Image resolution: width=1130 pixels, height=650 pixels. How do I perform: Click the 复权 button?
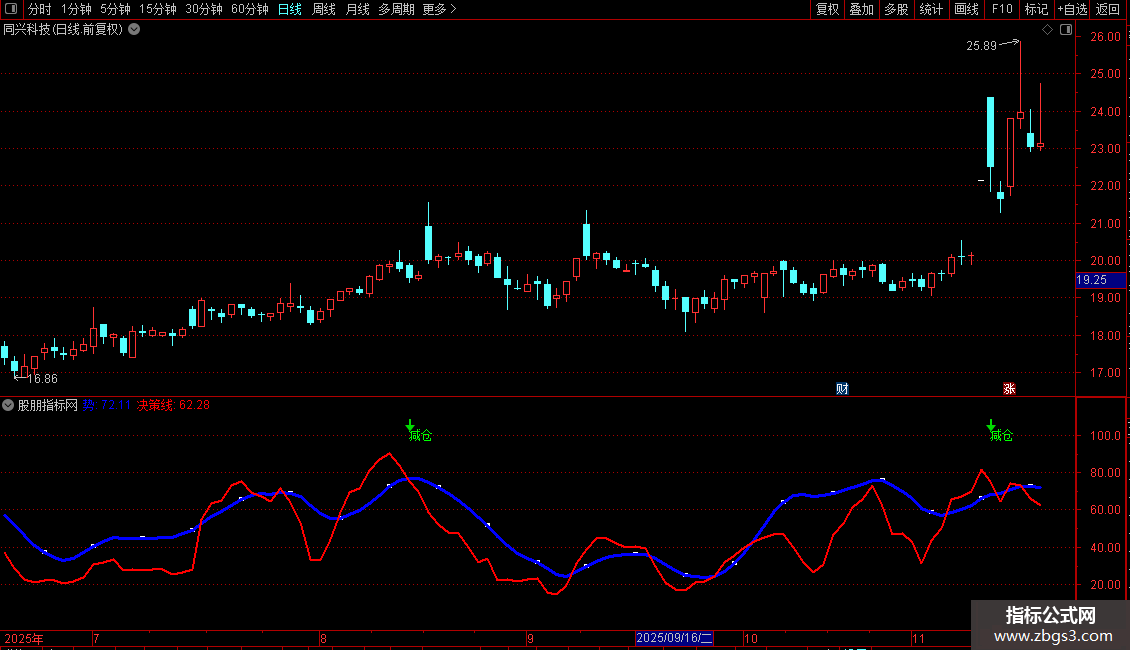827,9
